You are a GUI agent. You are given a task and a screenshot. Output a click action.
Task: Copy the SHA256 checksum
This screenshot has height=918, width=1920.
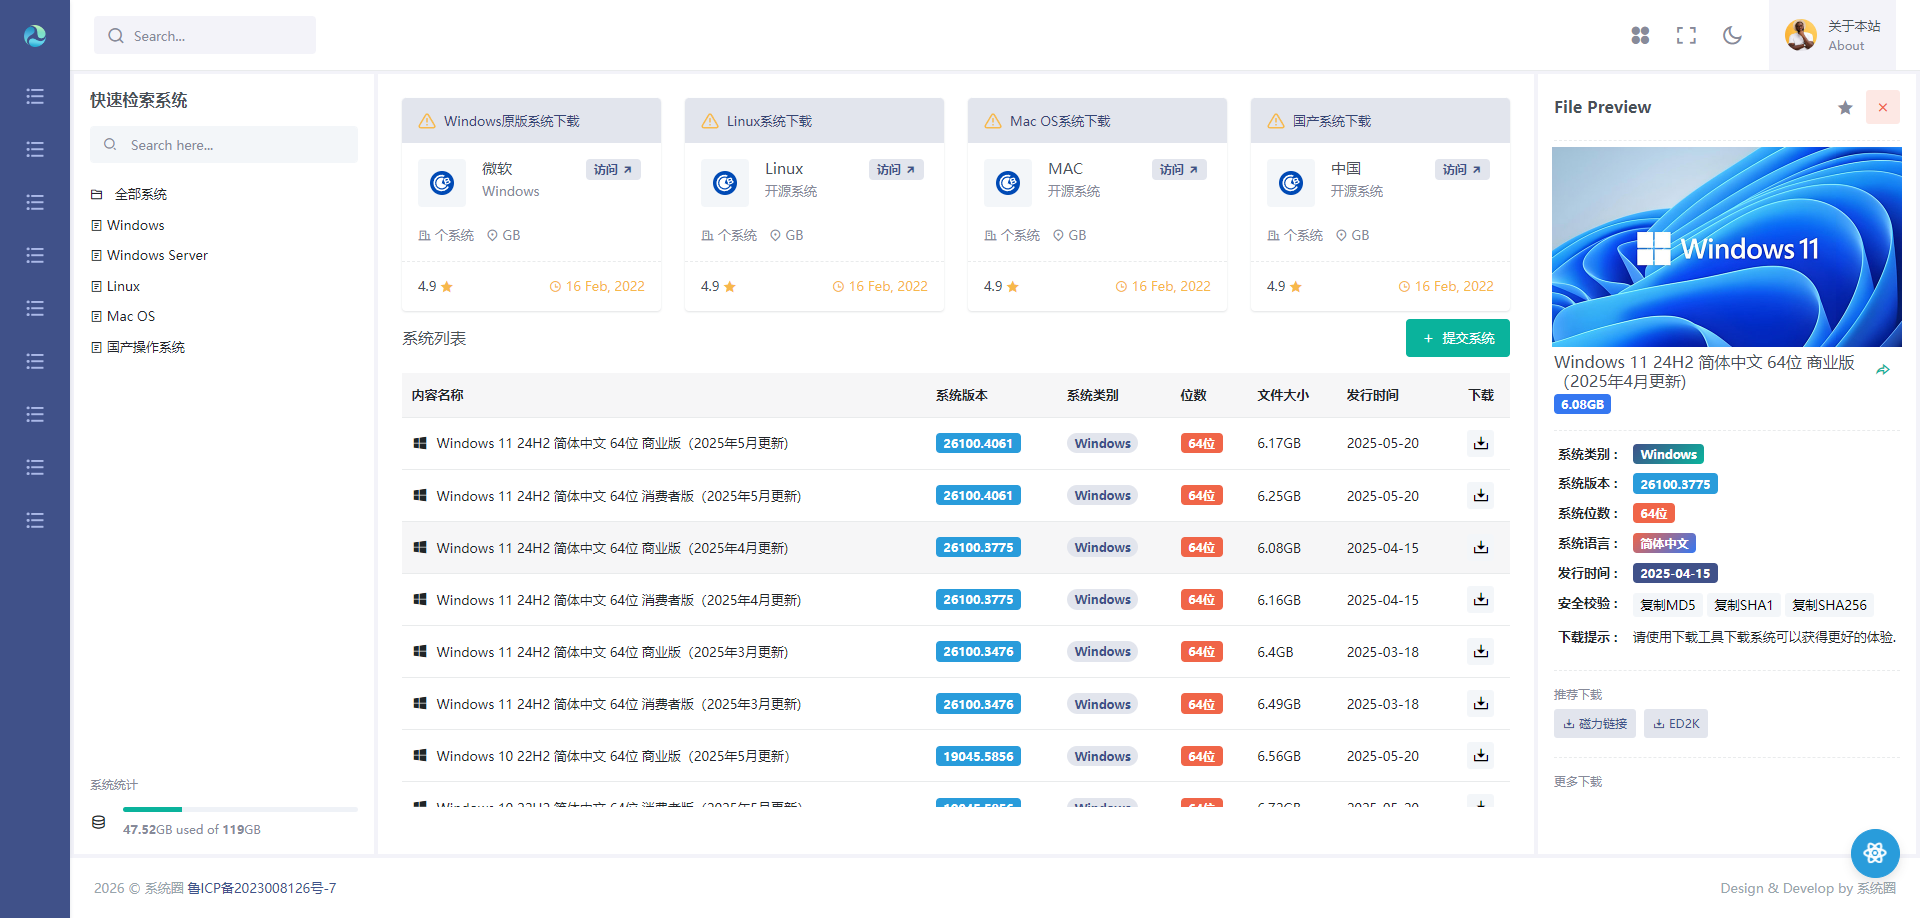click(1829, 604)
